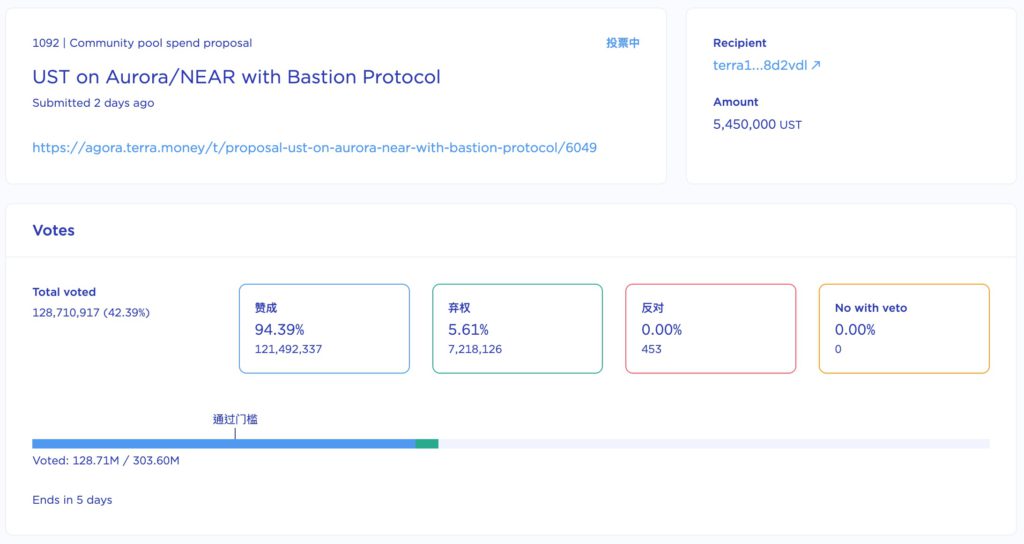The width and height of the screenshot is (1024, 544).
Task: Click the 投票中 status label
Action: 622,43
